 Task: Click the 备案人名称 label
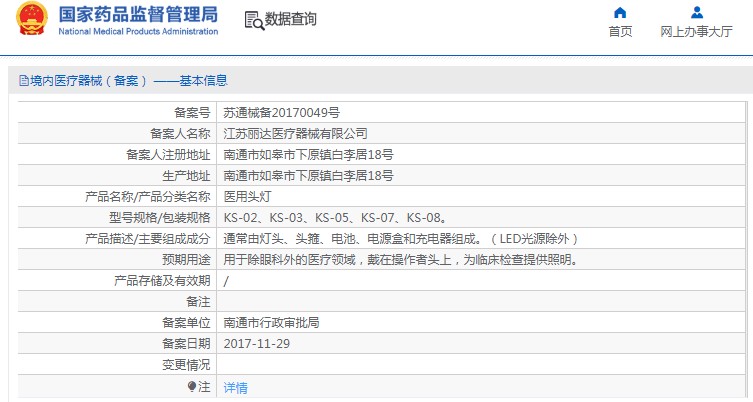(x=180, y=134)
